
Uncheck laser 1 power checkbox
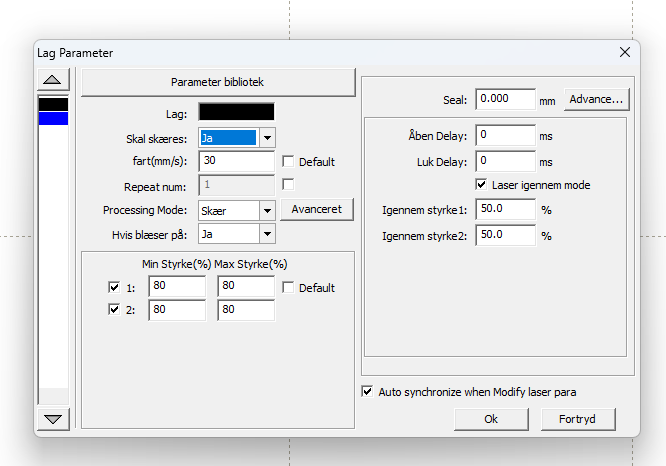(x=114, y=287)
